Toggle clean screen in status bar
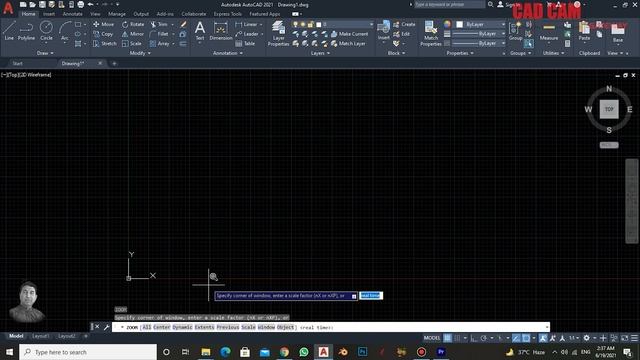The height and width of the screenshot is (360, 640). [624, 338]
